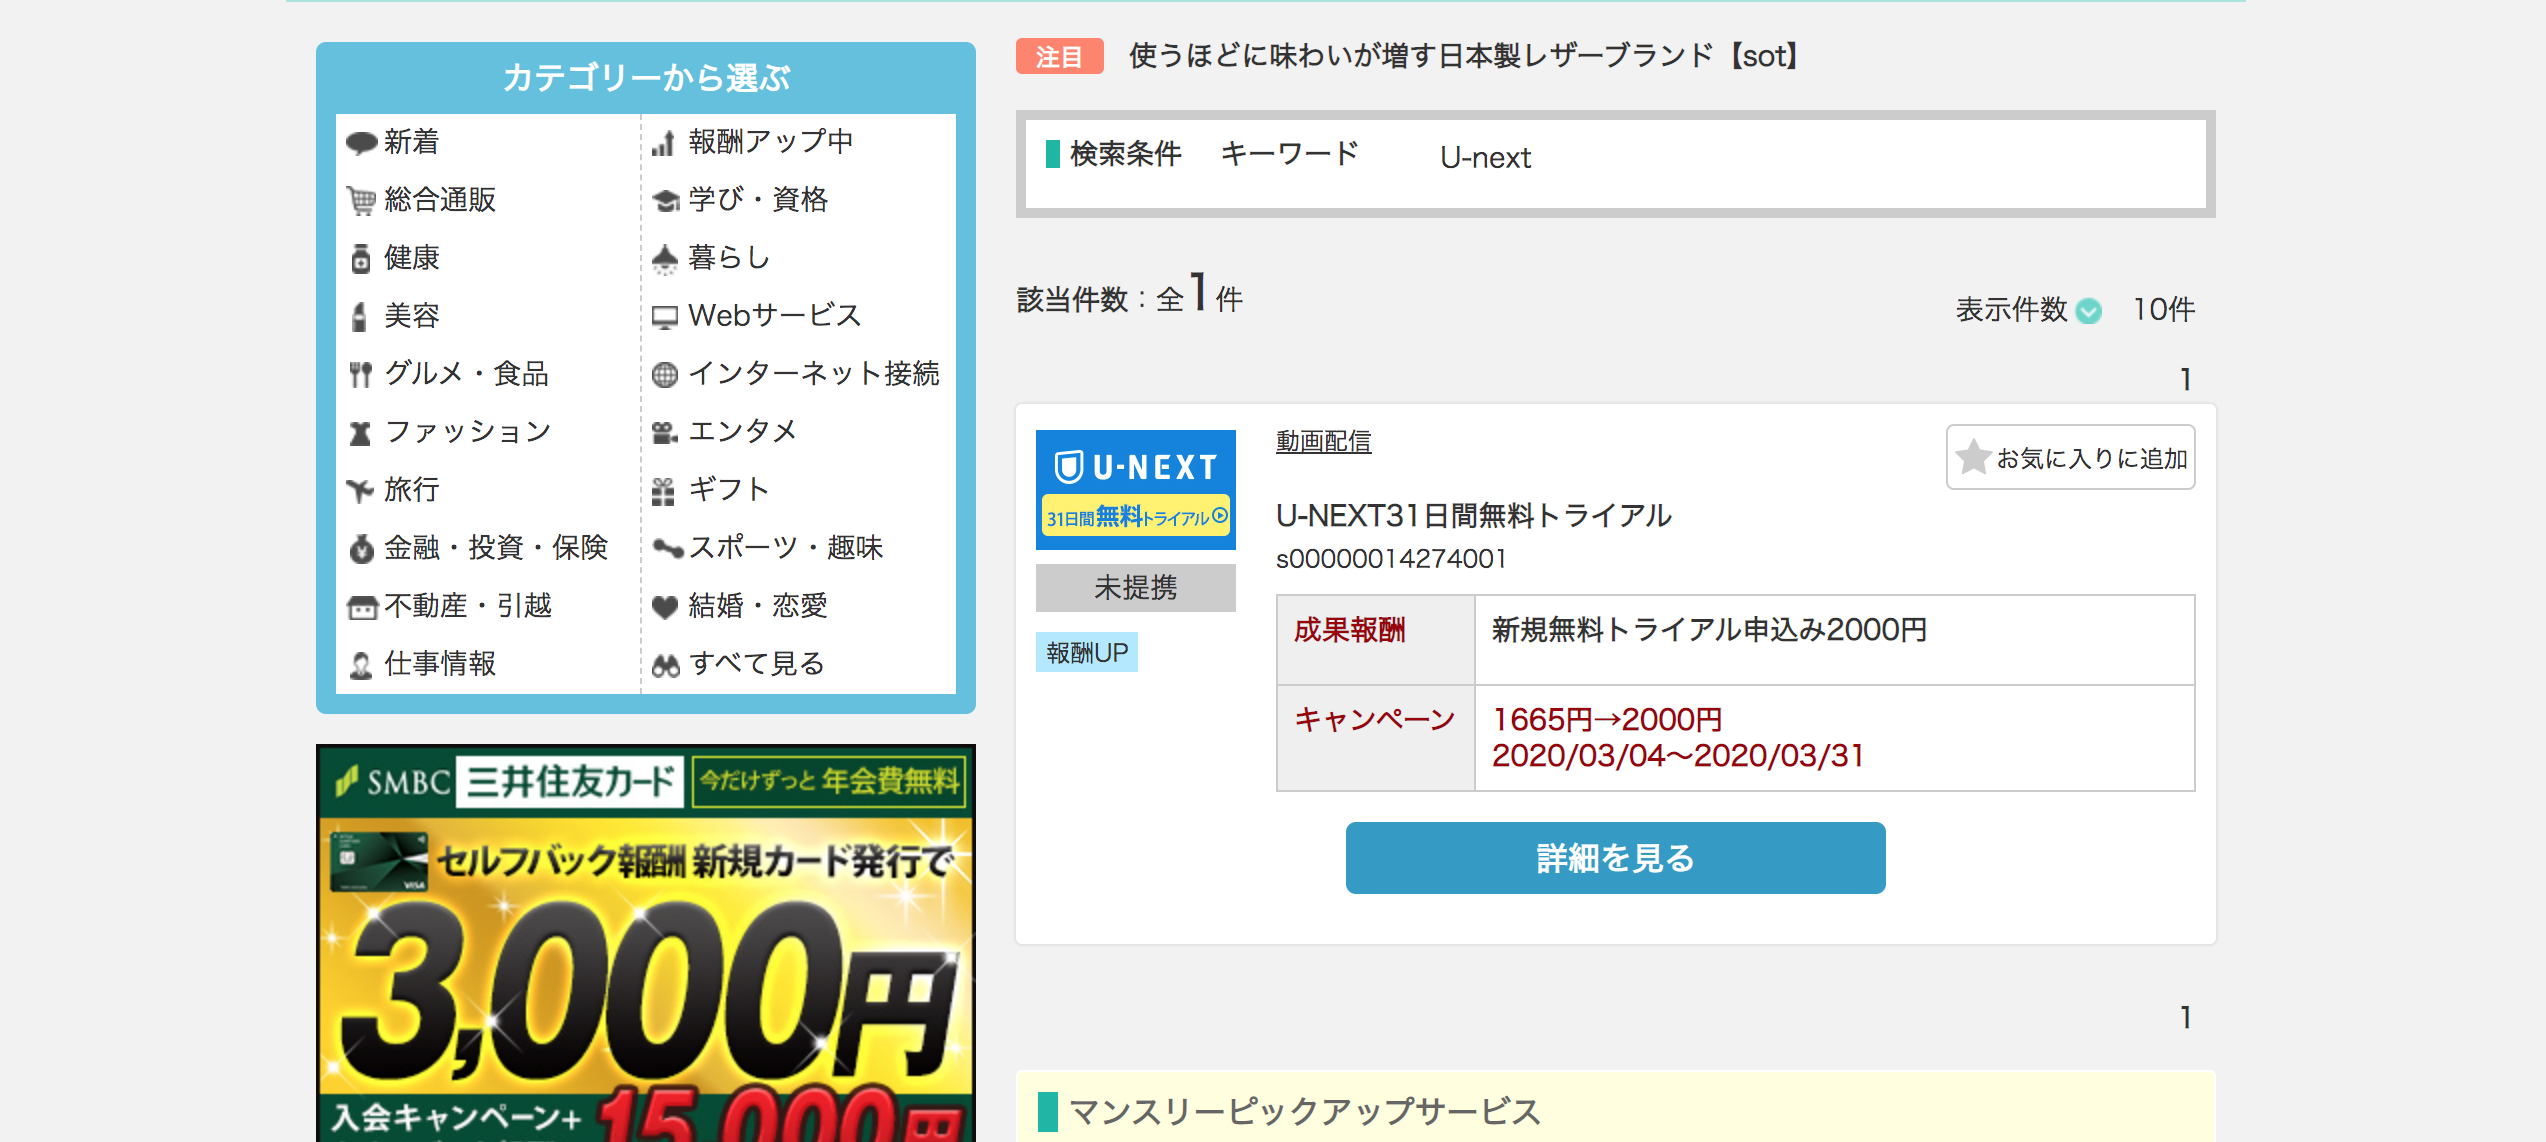Click the globe icon for インターネット接続
The width and height of the screenshot is (2546, 1142).
tap(665, 375)
